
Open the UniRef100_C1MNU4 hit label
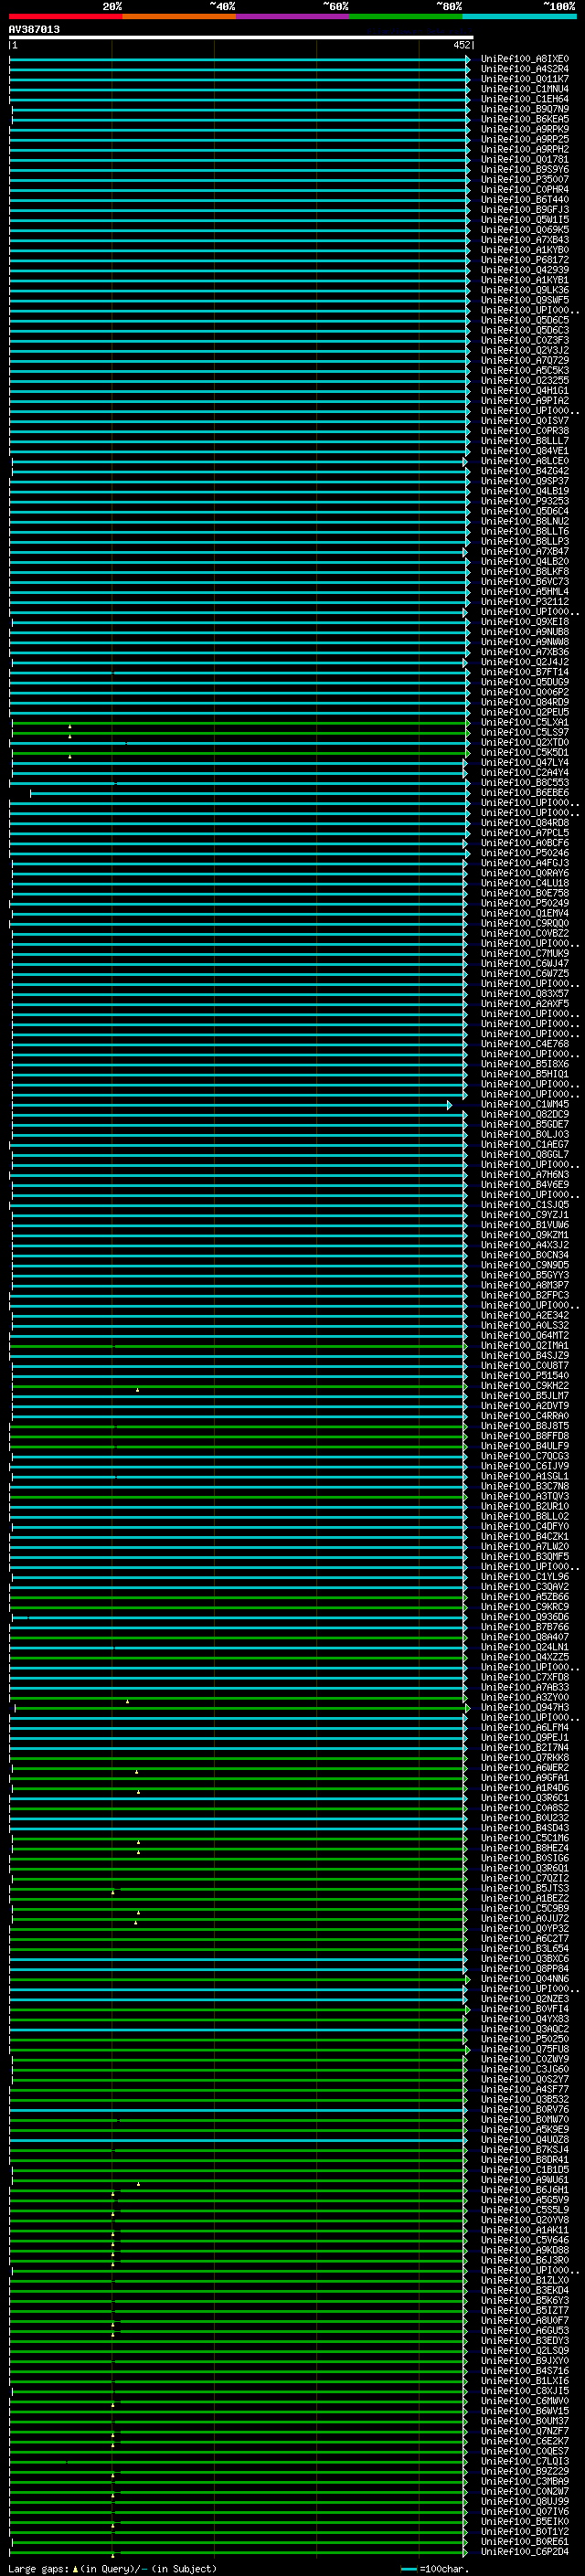point(525,89)
